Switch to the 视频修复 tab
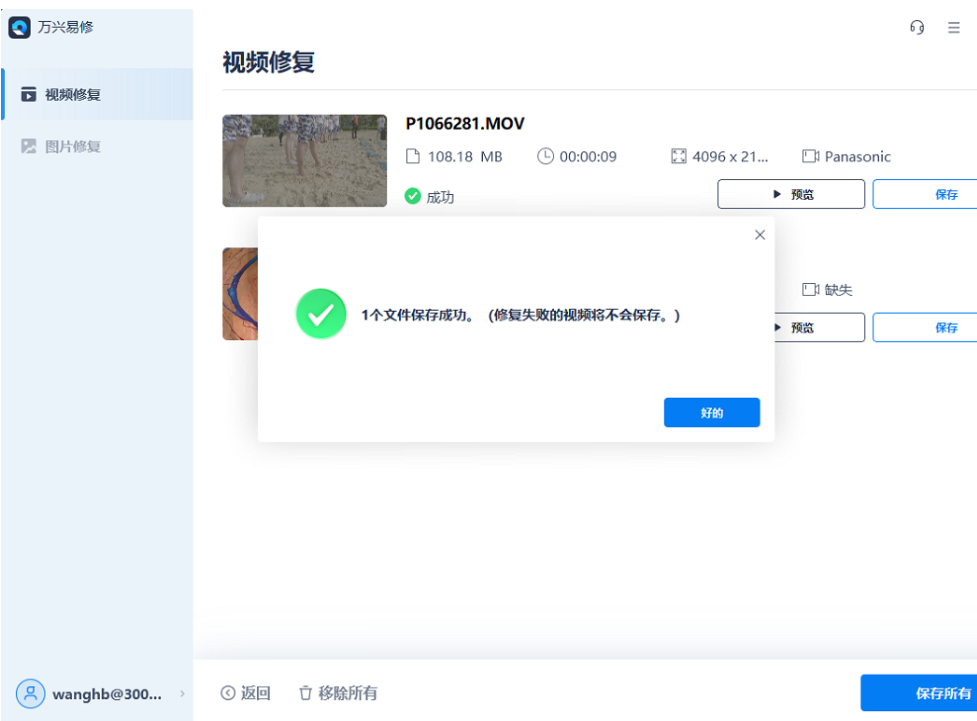The image size is (977, 721). pos(72,93)
